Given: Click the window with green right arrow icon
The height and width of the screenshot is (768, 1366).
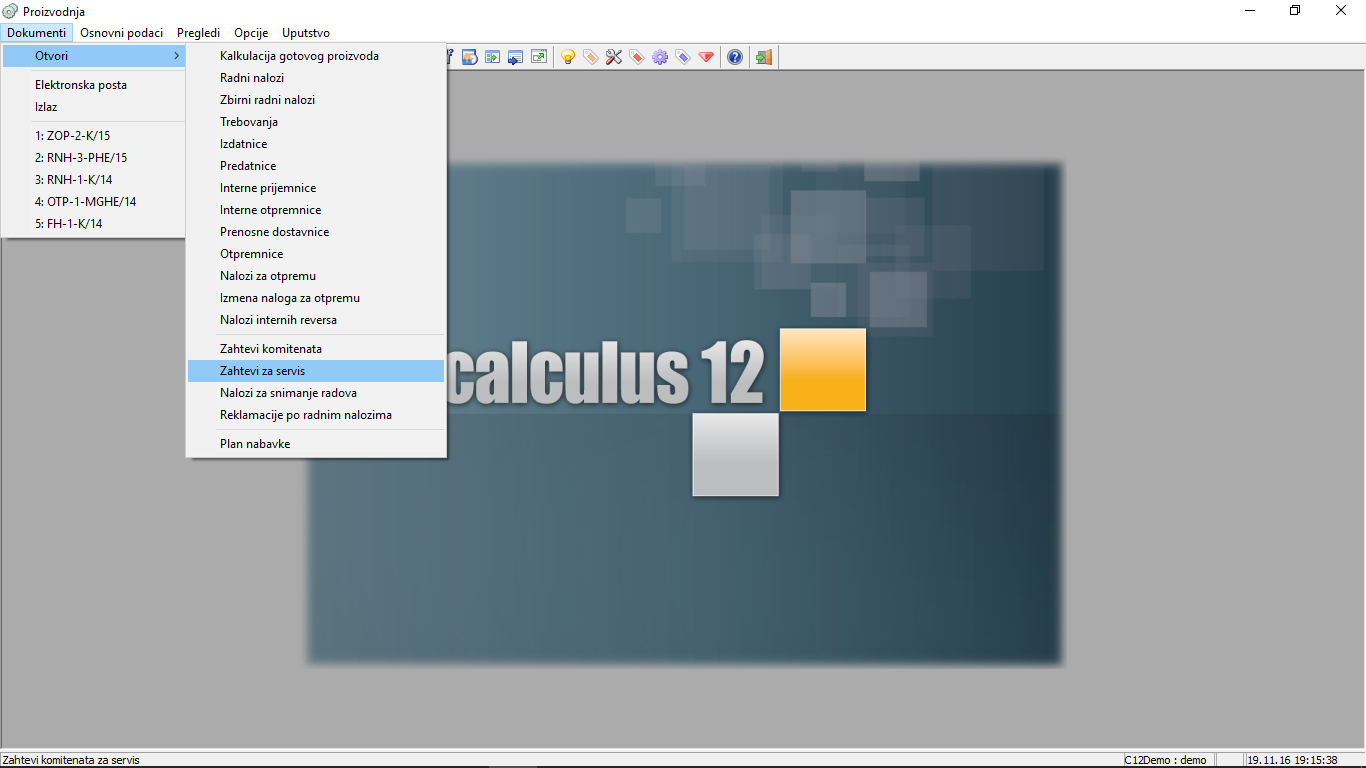Looking at the screenshot, I should pos(493,57).
